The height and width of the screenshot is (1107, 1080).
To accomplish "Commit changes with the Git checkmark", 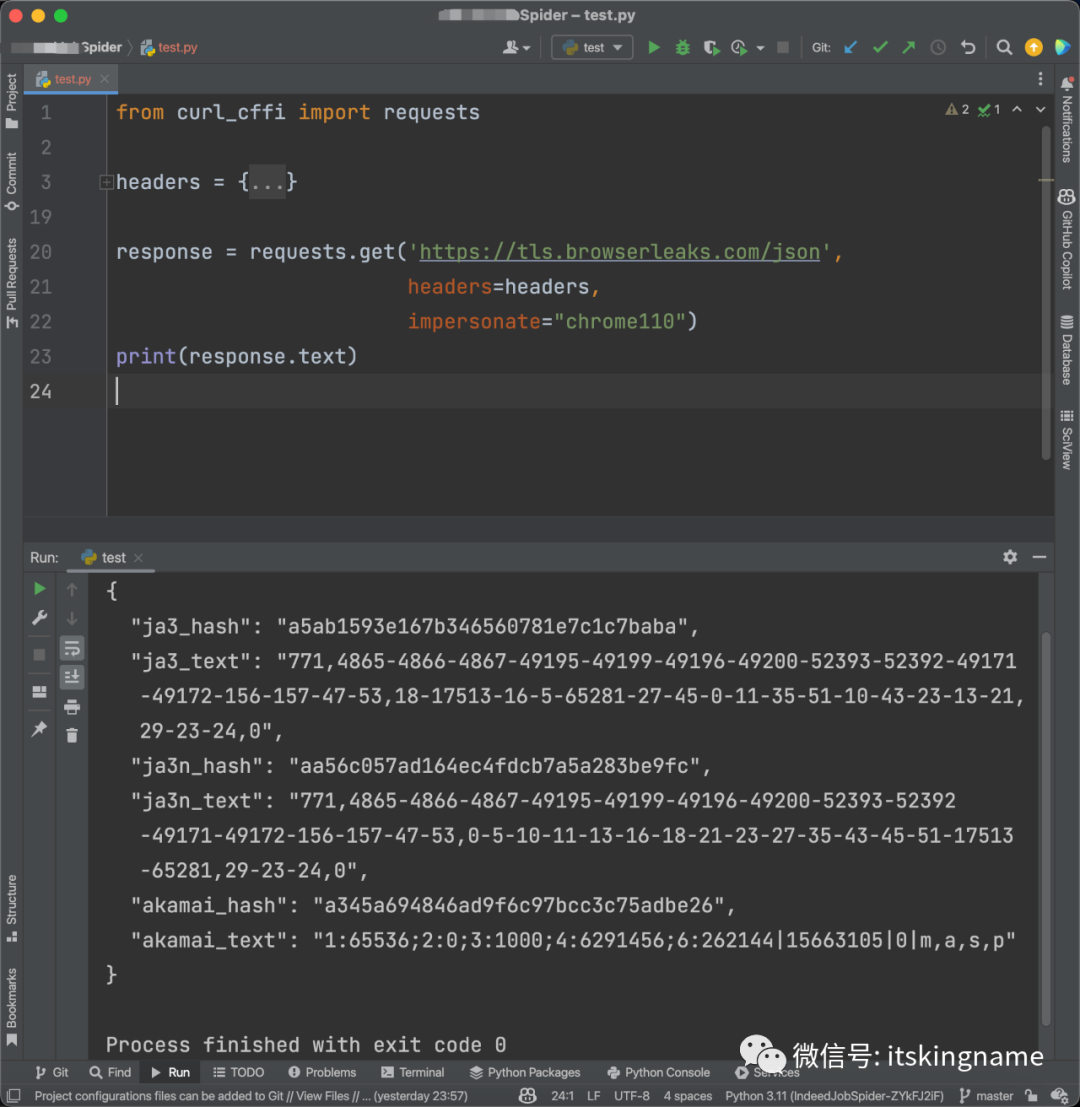I will coord(880,47).
